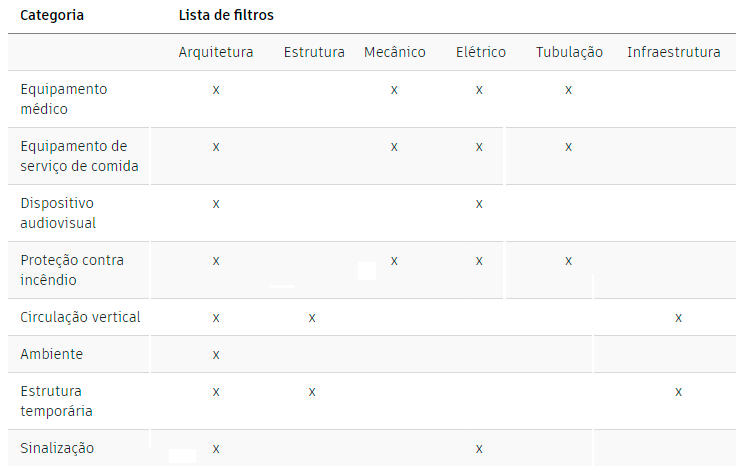Select the Circulação vertical row label
The image size is (736, 471).
[80, 317]
